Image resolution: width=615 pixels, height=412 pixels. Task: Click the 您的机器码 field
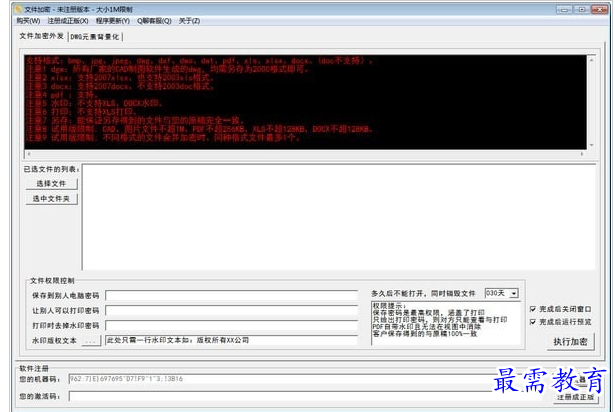tap(280, 379)
